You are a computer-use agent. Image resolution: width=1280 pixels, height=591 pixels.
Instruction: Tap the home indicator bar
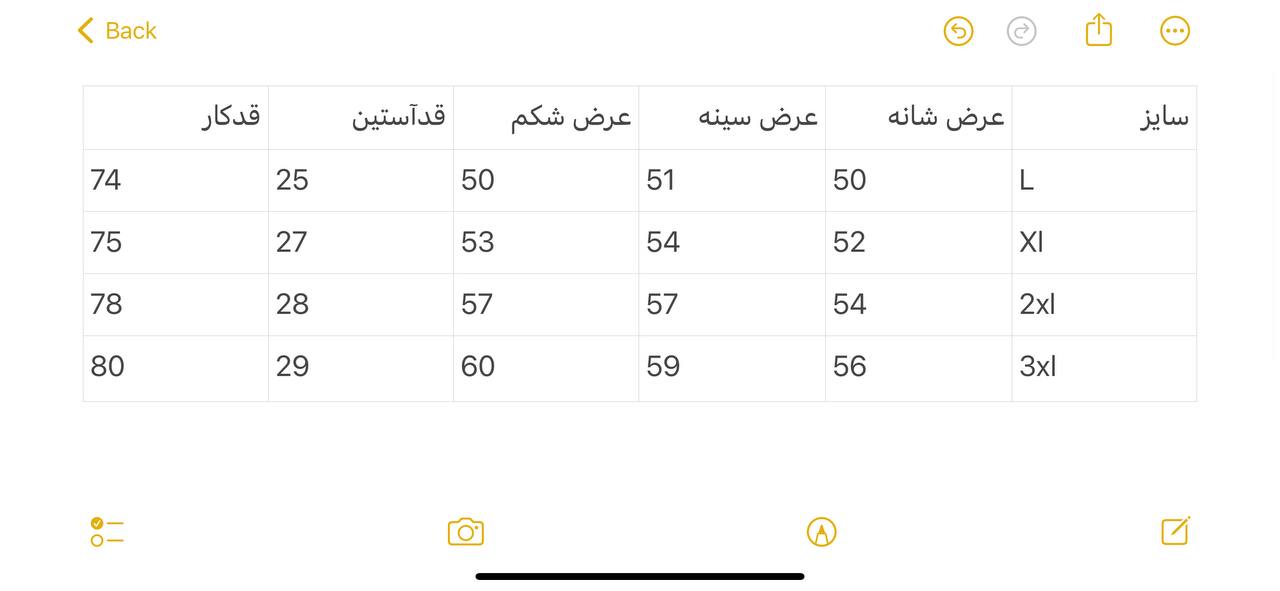[x=639, y=576]
